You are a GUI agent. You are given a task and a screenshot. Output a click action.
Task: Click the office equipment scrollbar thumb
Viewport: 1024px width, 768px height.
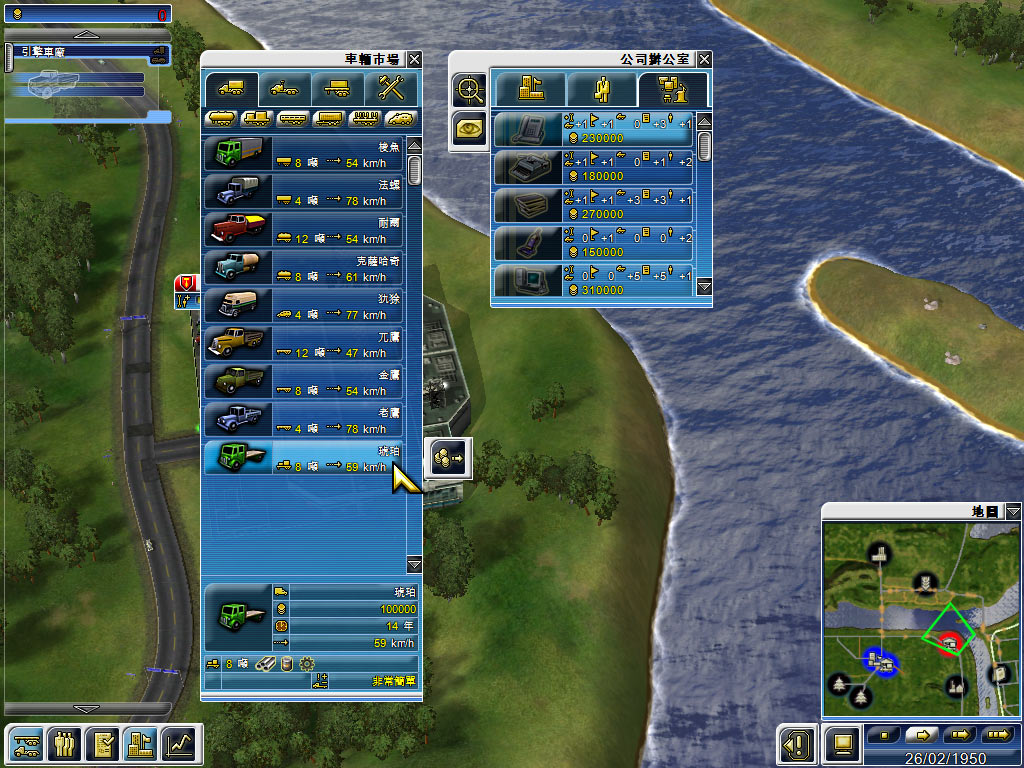point(704,146)
